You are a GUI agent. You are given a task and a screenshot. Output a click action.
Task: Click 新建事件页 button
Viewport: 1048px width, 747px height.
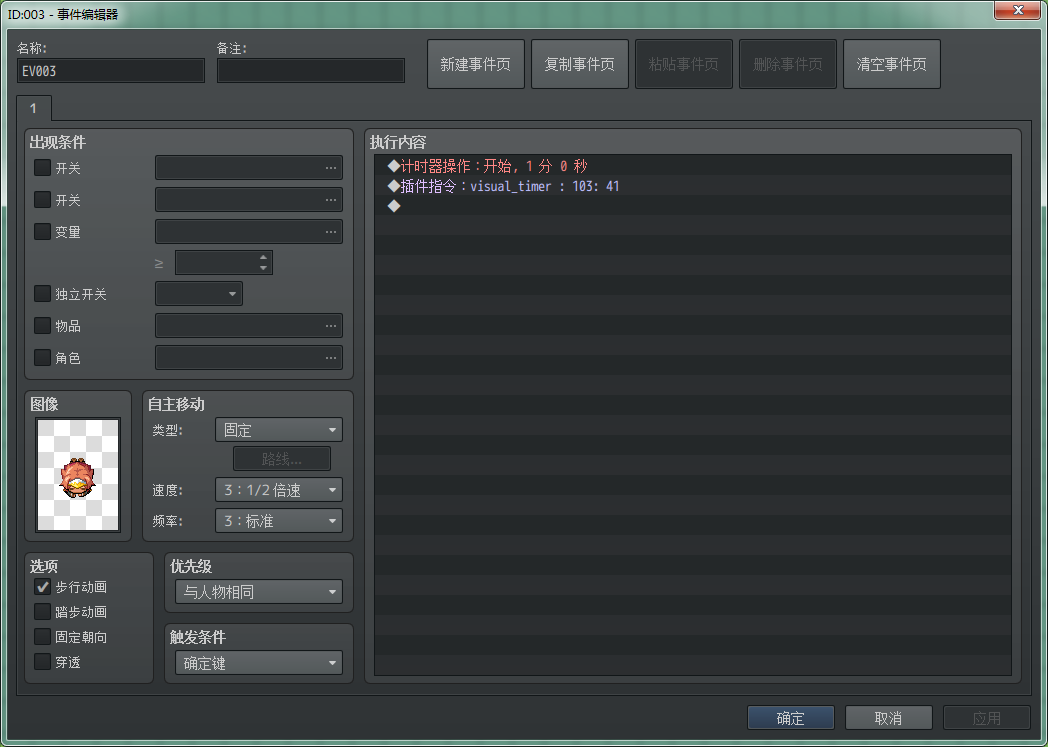476,64
